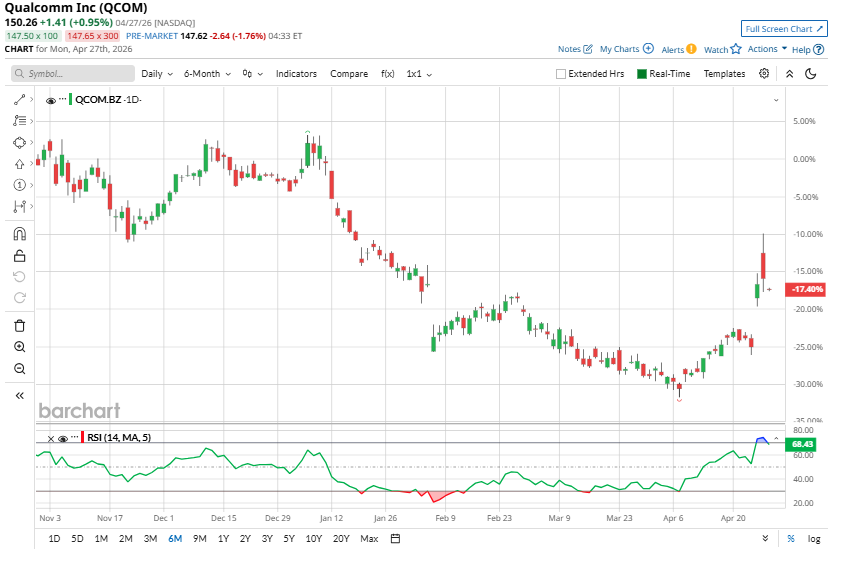Click the Symbol search field
This screenshot has height=562, width=845.
tap(73, 73)
